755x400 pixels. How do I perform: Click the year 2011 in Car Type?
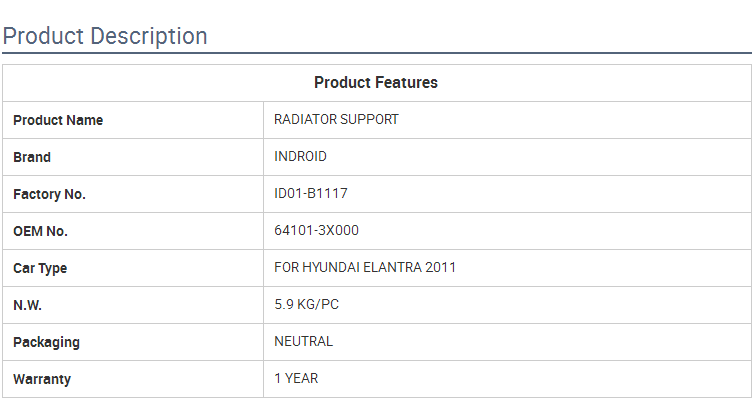click(x=441, y=267)
